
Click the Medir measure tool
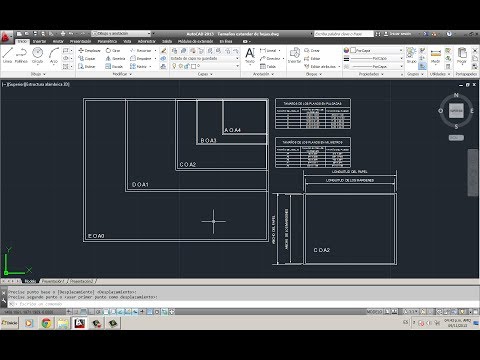(x=435, y=56)
